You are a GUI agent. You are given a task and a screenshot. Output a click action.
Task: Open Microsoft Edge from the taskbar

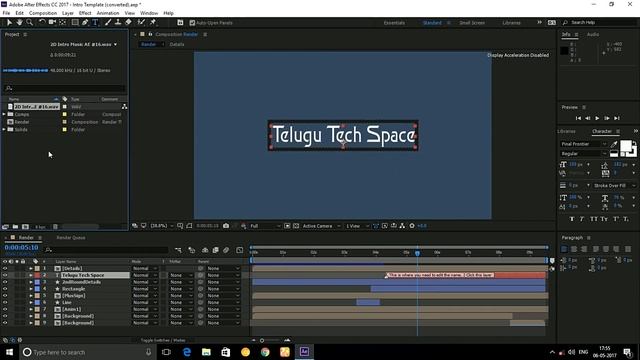coord(187,352)
